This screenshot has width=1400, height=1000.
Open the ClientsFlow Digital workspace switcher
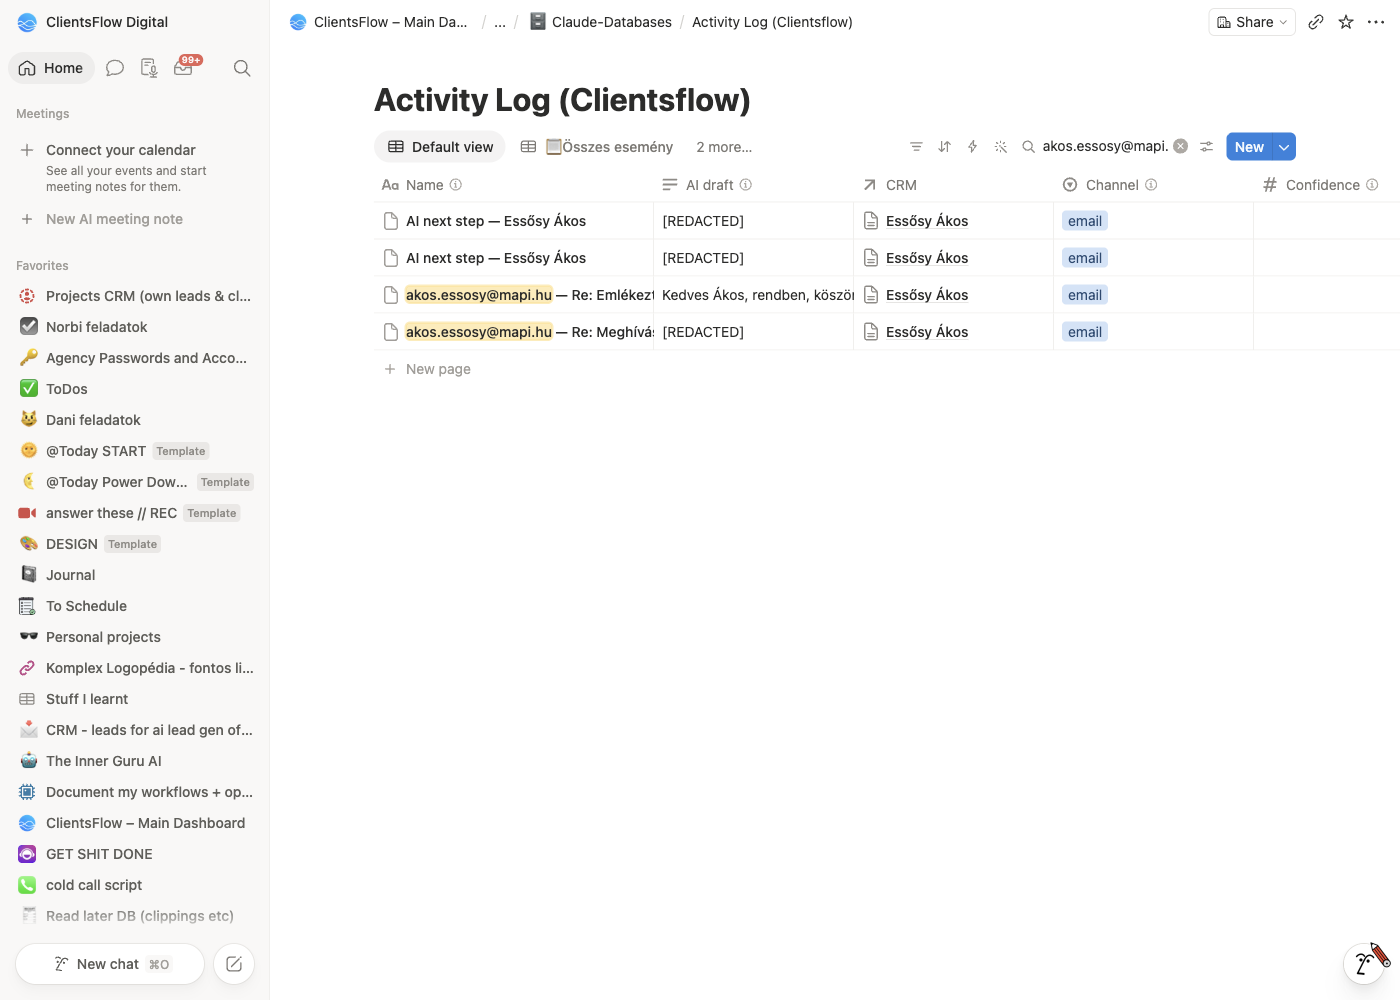point(93,22)
